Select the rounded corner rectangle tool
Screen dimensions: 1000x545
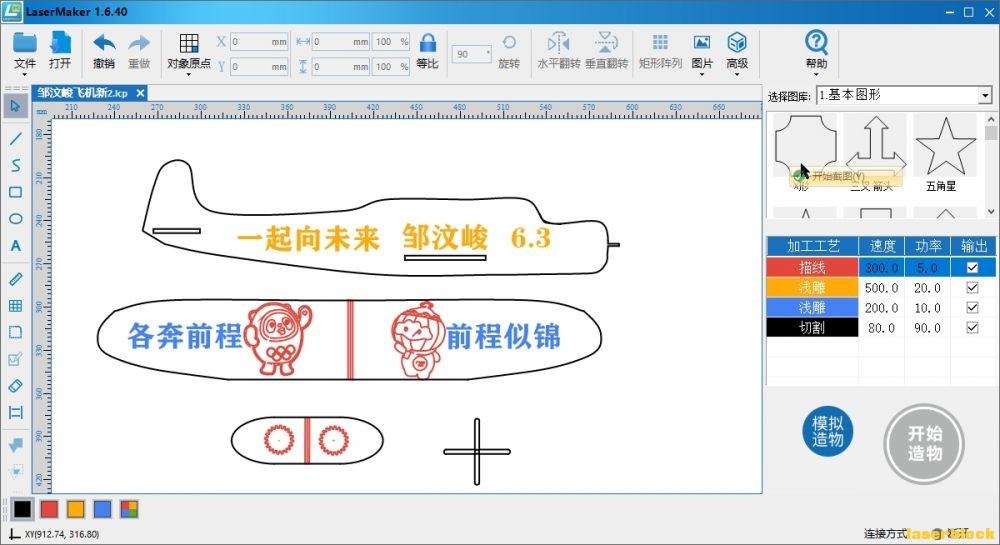pos(16,332)
